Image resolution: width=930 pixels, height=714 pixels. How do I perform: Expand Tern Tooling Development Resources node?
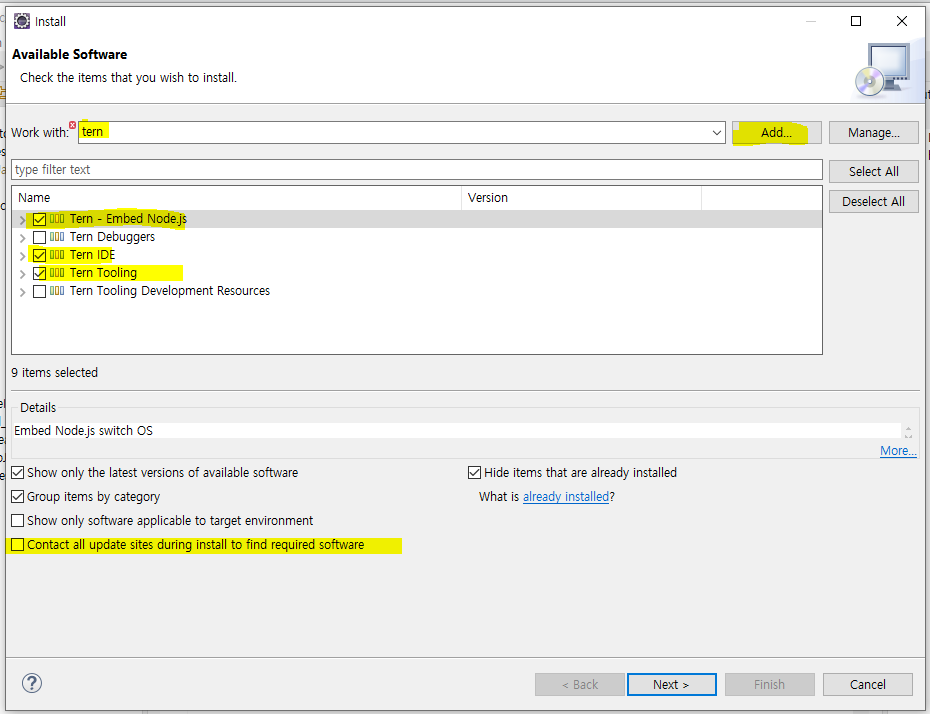click(x=23, y=292)
